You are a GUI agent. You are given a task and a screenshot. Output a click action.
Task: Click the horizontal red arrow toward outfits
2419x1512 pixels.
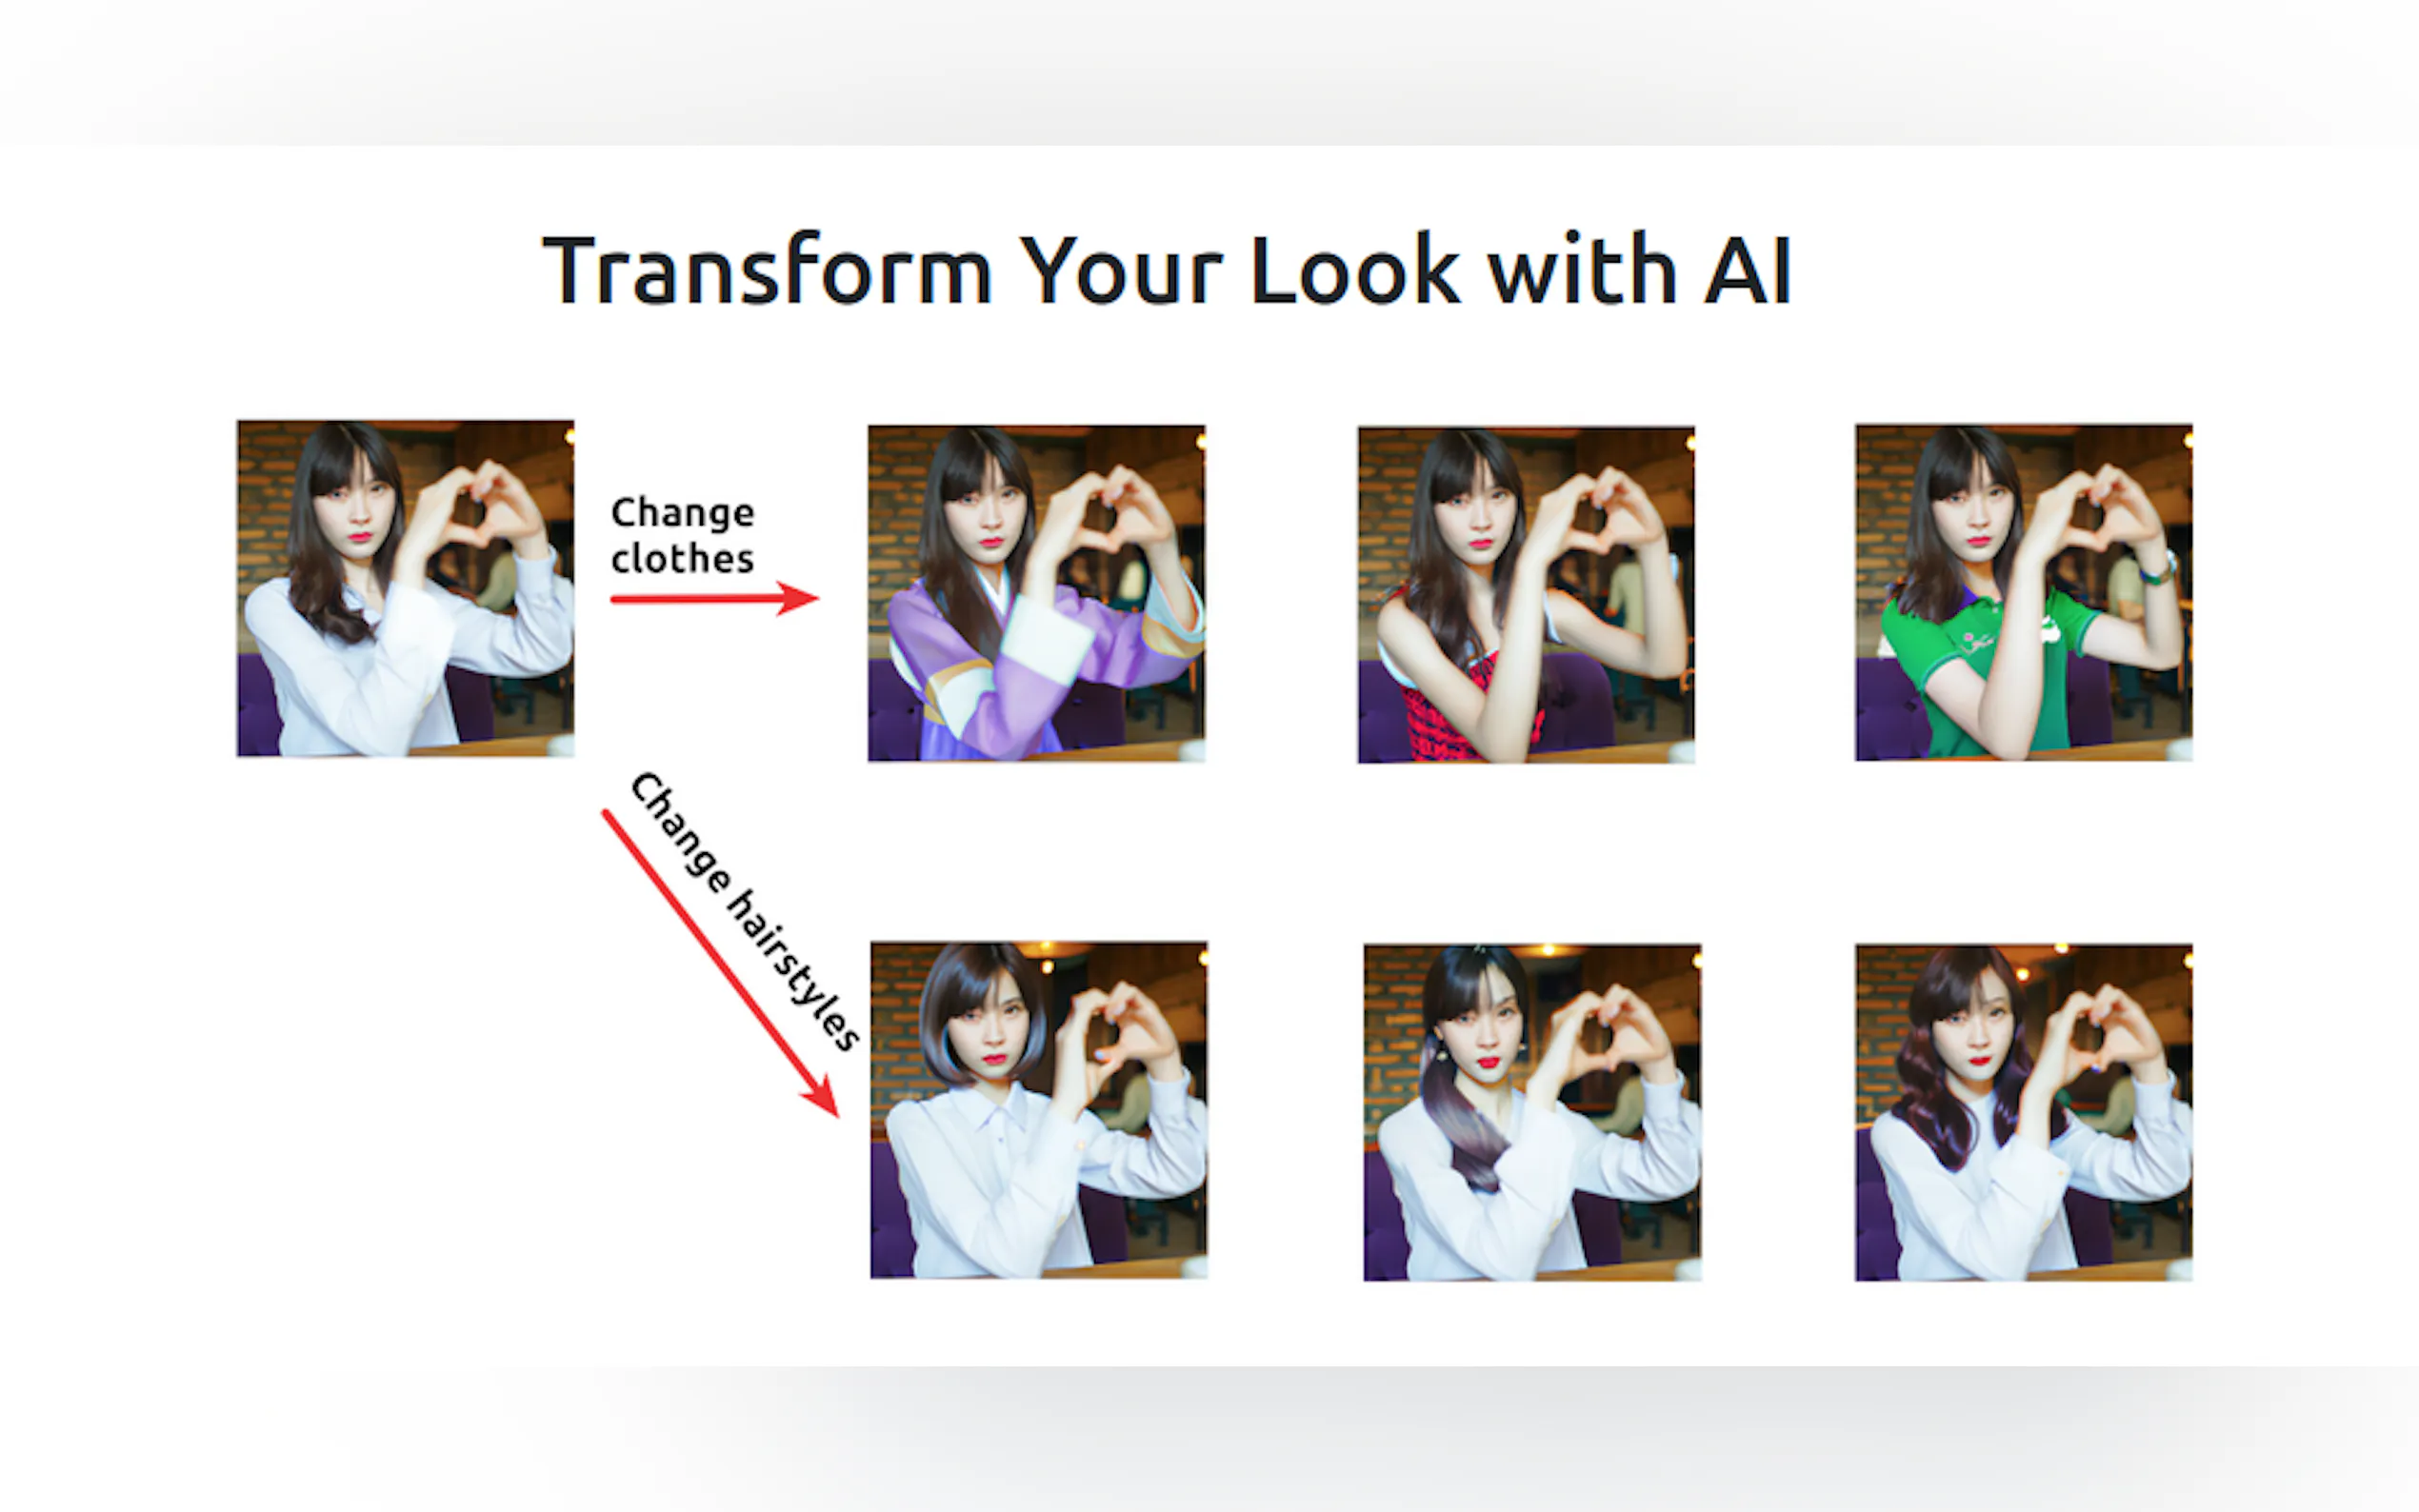coord(715,598)
